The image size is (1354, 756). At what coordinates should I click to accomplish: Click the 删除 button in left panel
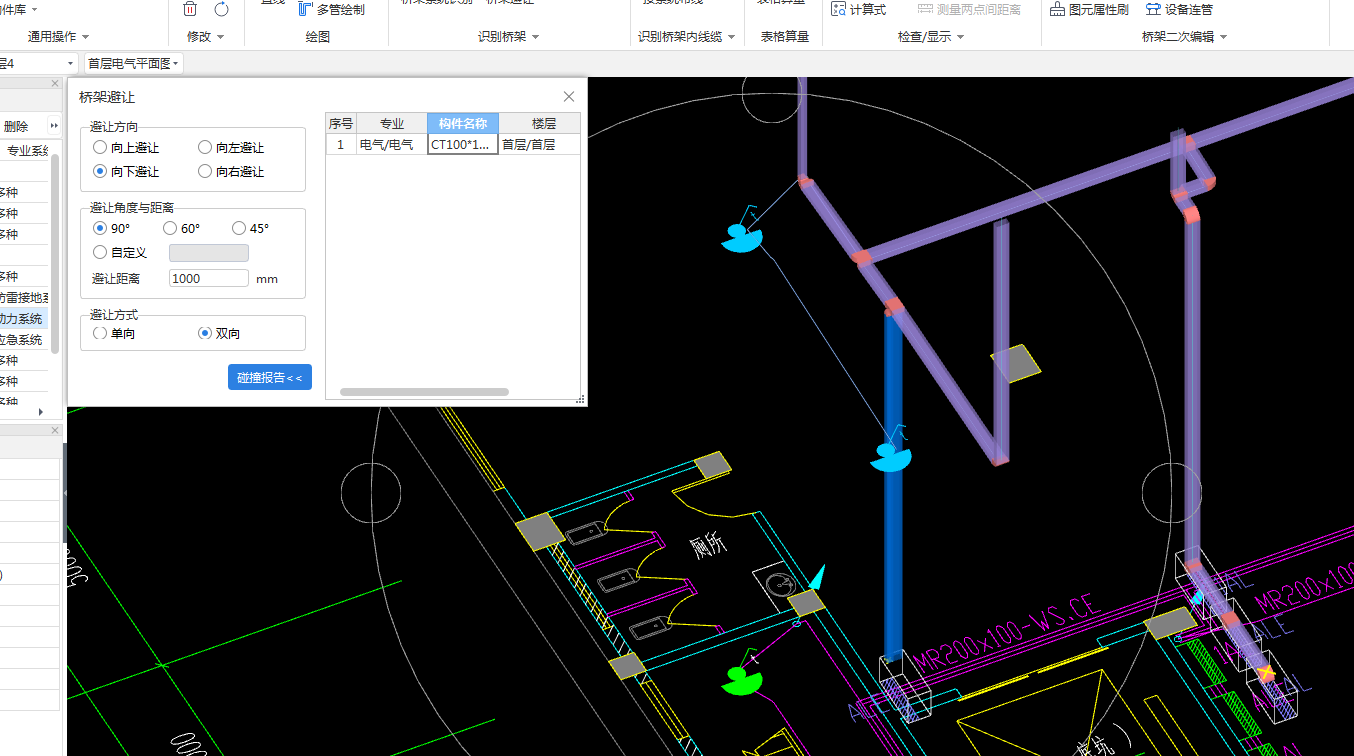pos(16,126)
